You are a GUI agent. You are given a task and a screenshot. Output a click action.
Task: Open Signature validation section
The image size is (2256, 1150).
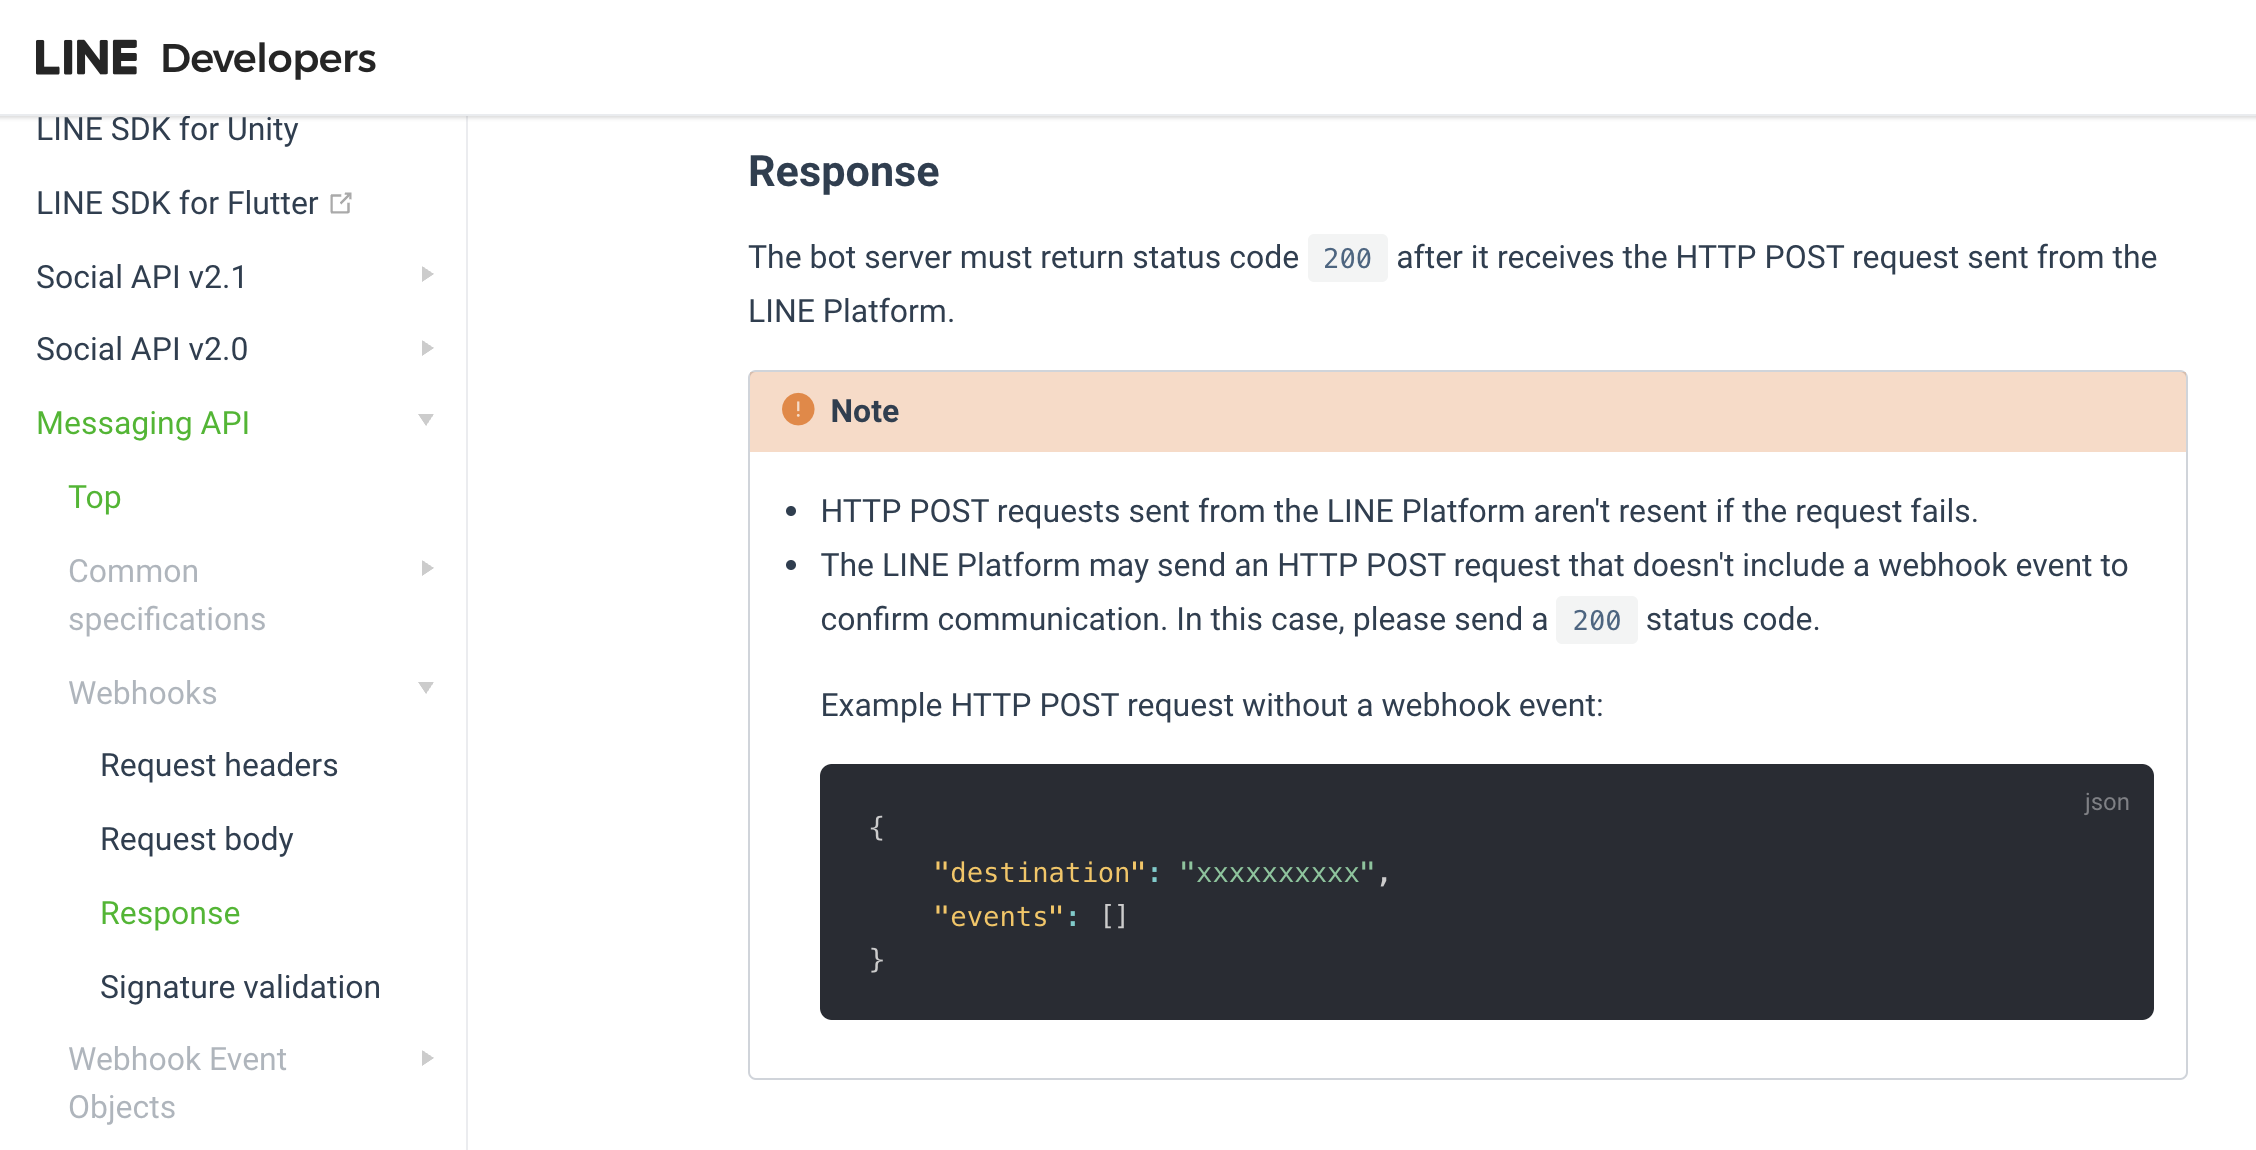coord(240,987)
